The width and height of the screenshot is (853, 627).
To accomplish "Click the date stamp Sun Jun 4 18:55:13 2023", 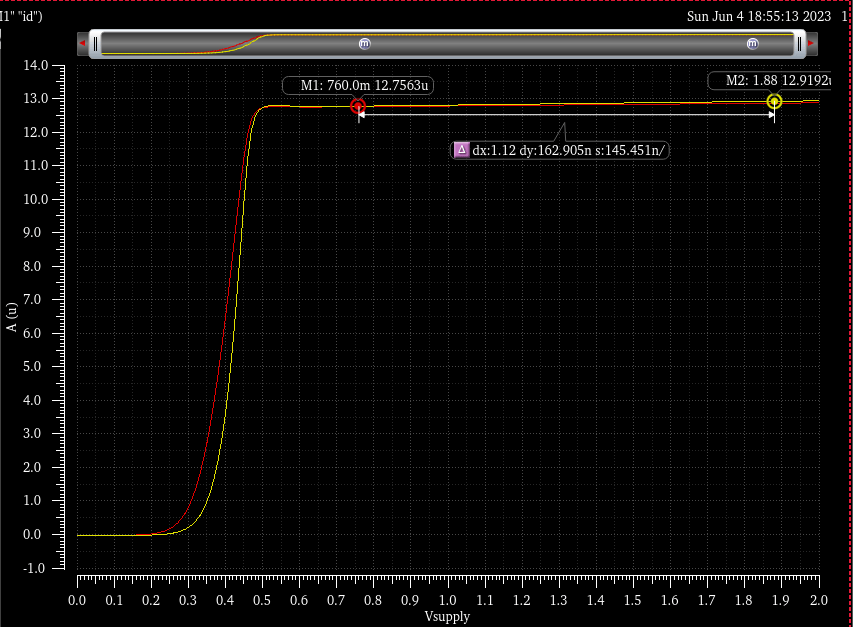I will 759,17.
